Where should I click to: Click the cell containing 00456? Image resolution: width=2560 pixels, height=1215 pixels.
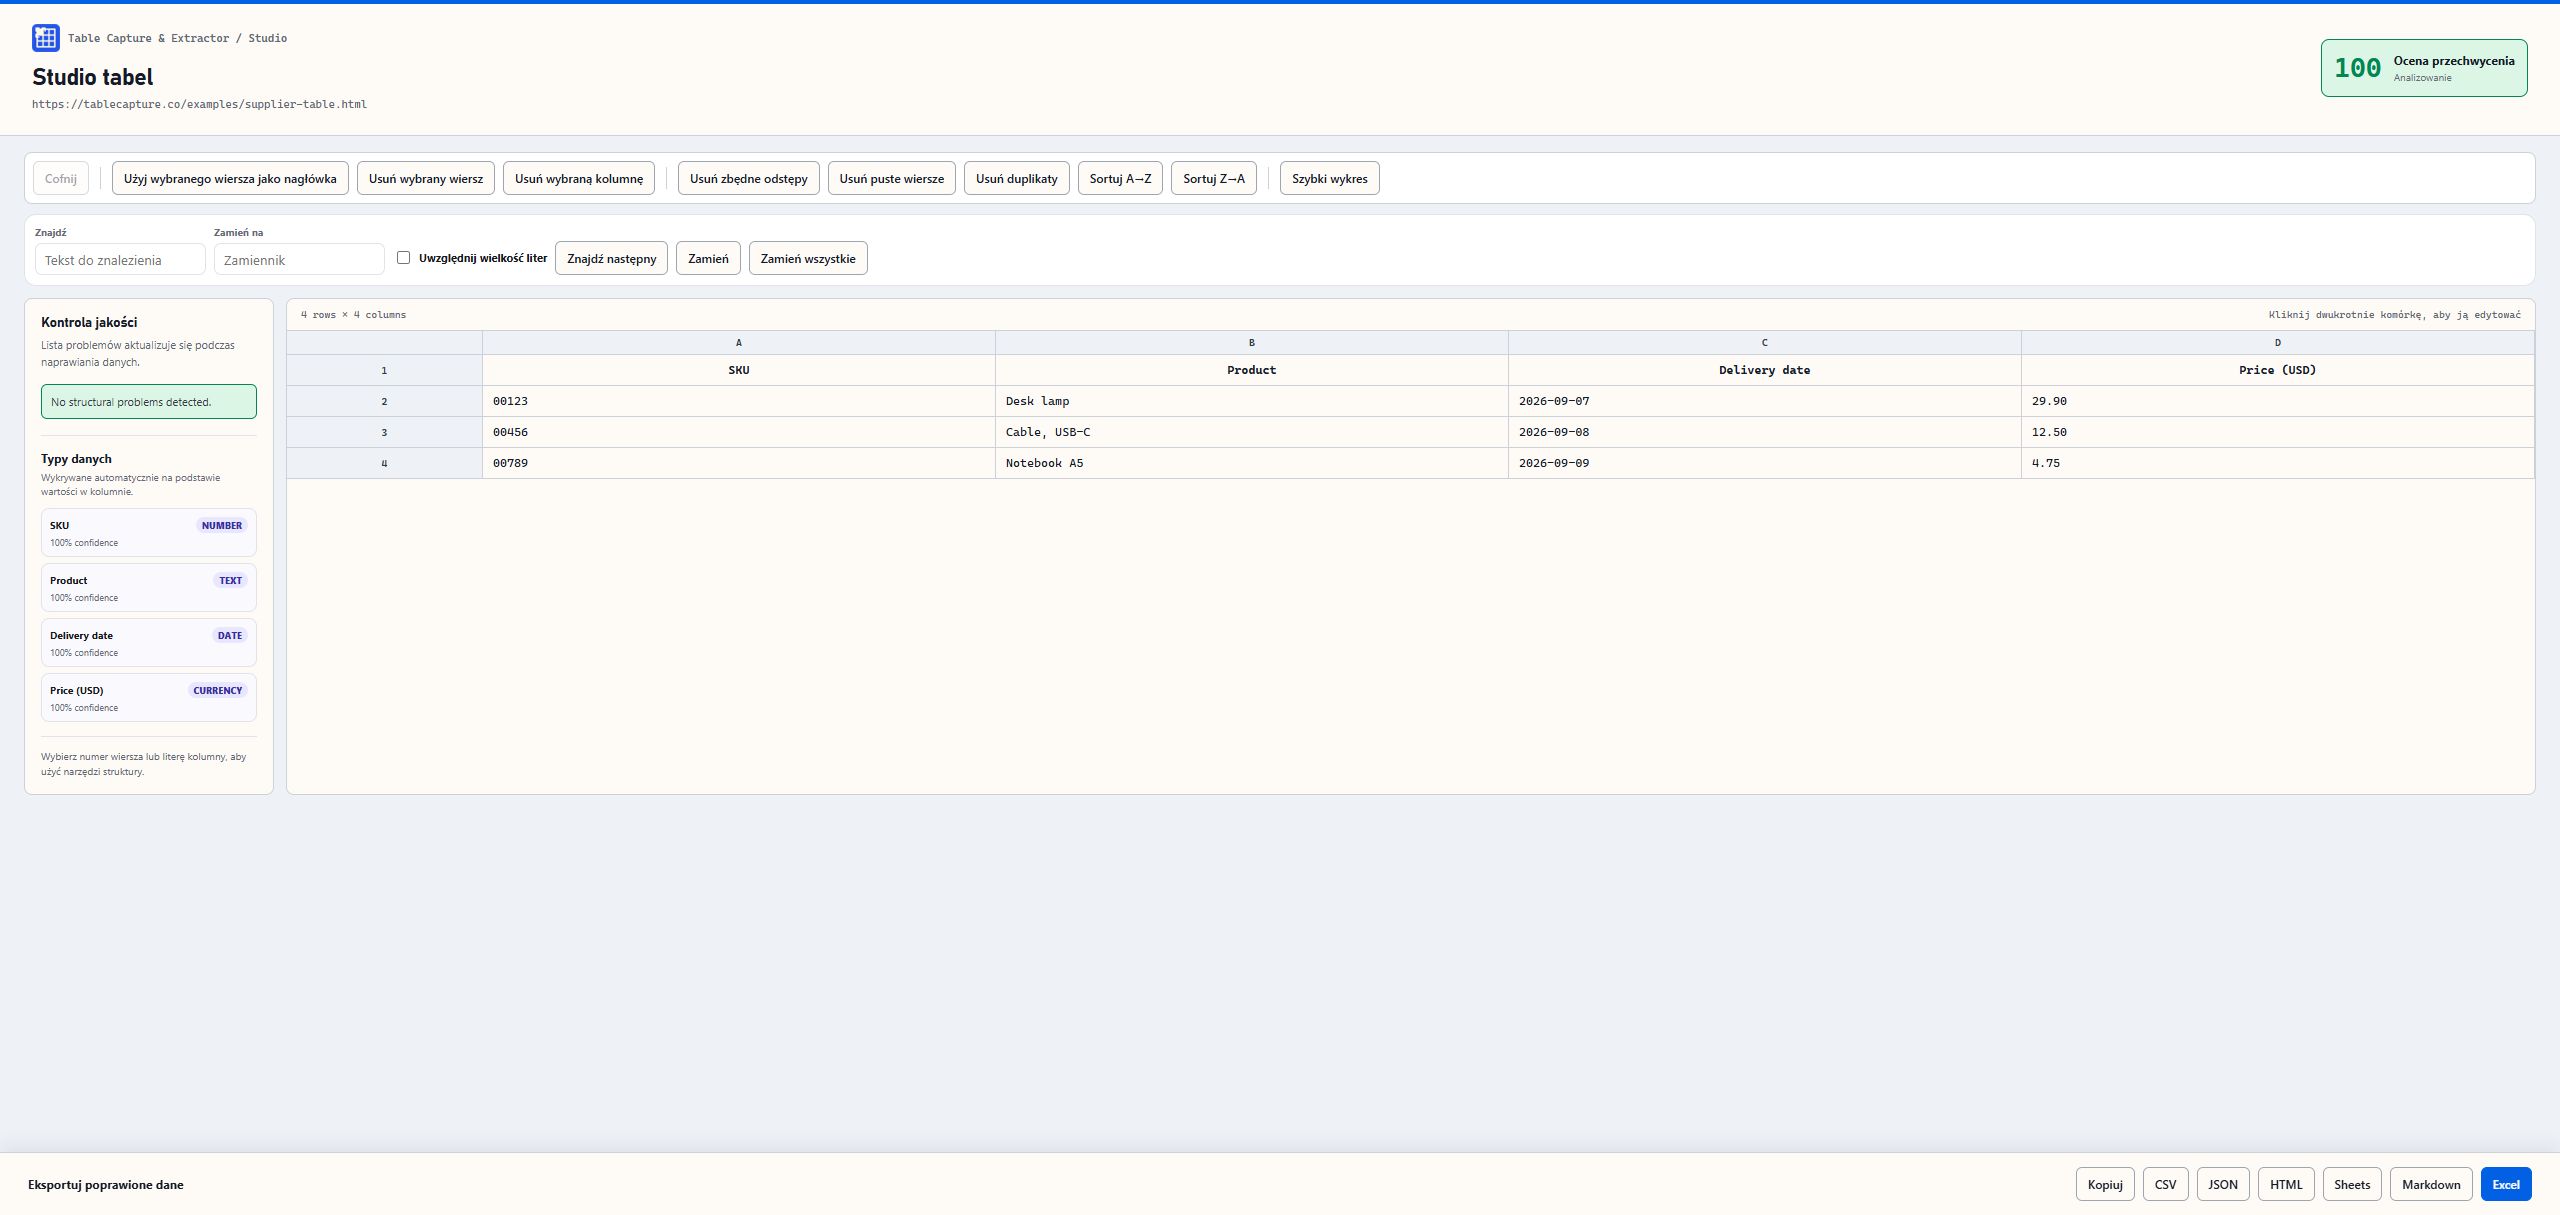point(739,433)
